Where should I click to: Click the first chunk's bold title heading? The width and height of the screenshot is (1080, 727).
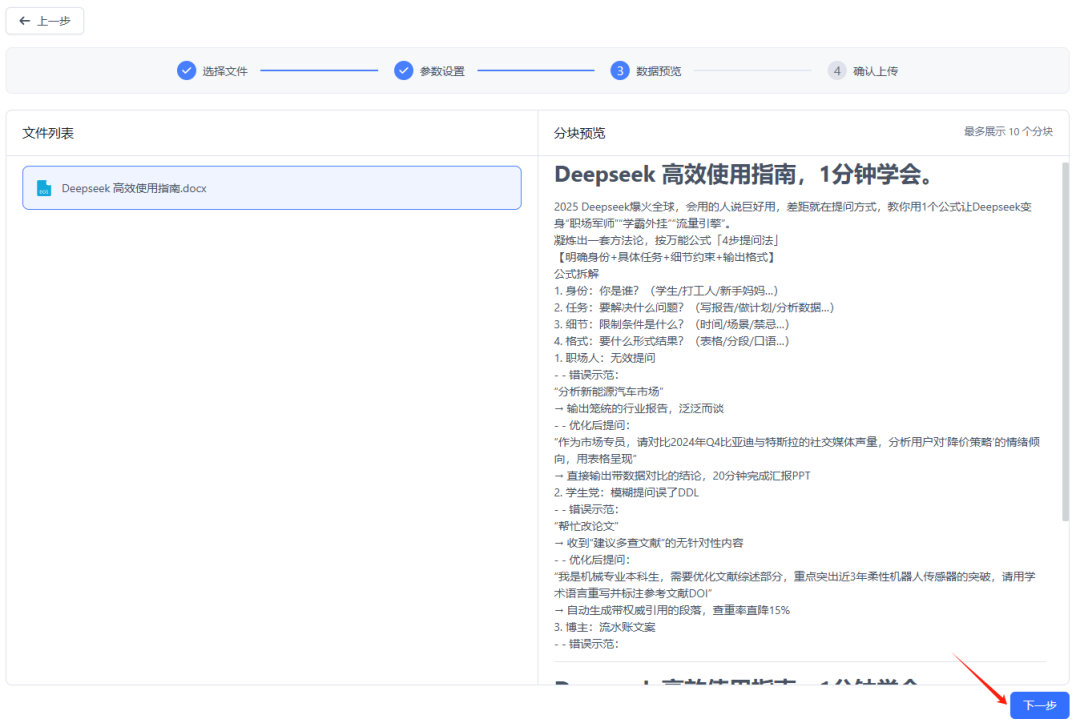point(744,175)
